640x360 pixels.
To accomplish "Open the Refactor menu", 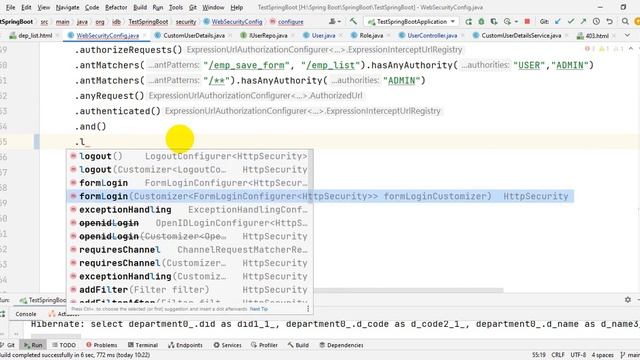I will [x=116, y=7].
